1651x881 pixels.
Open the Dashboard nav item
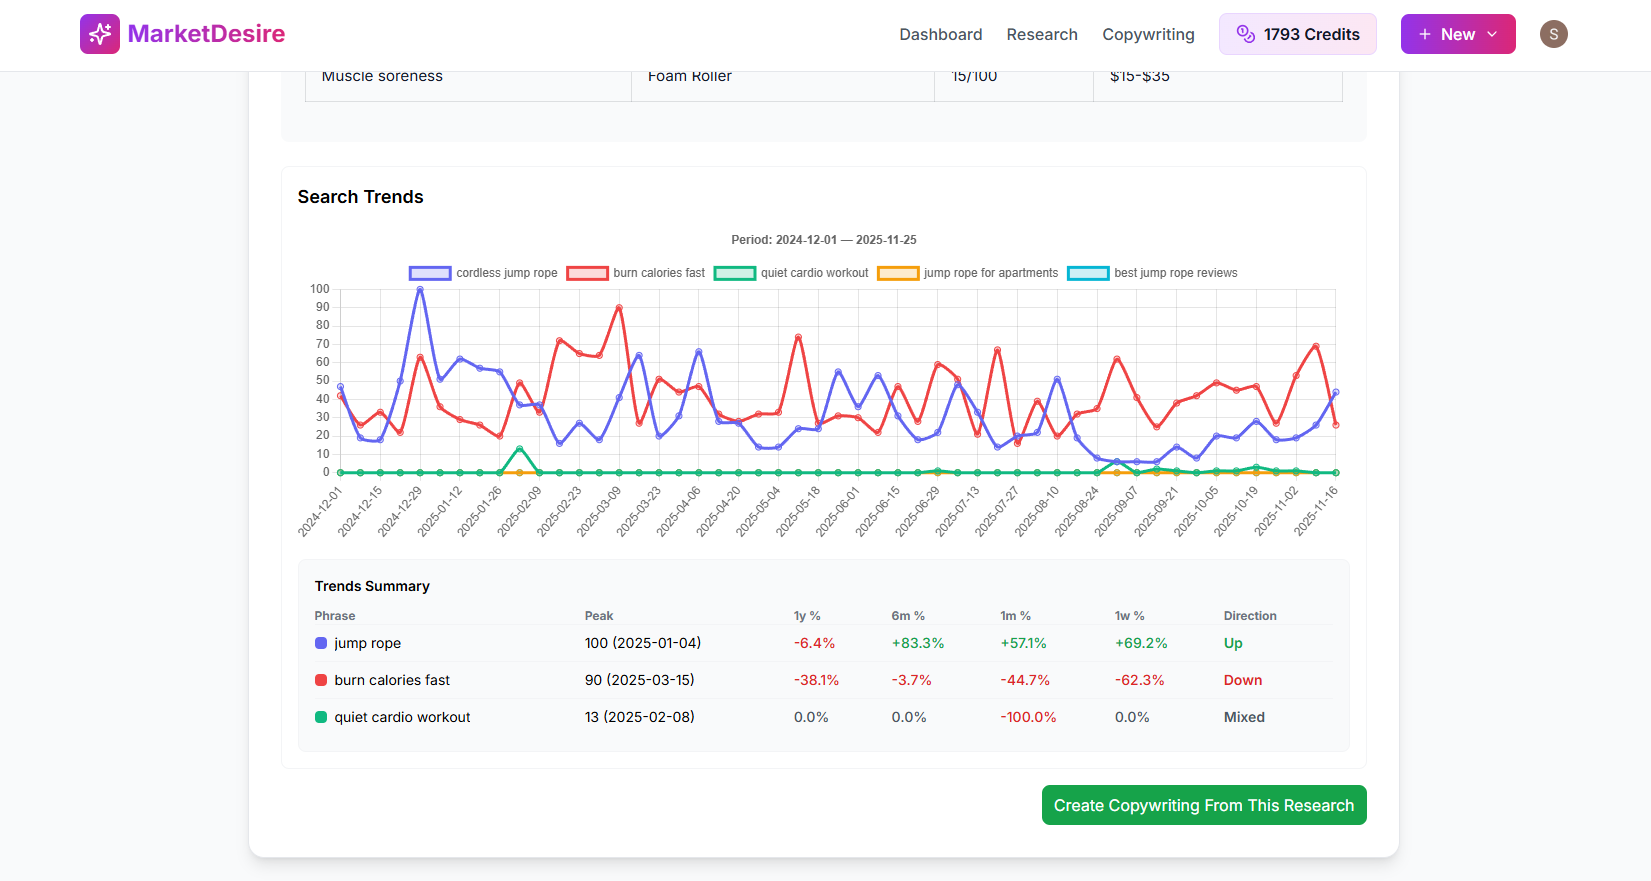(940, 34)
